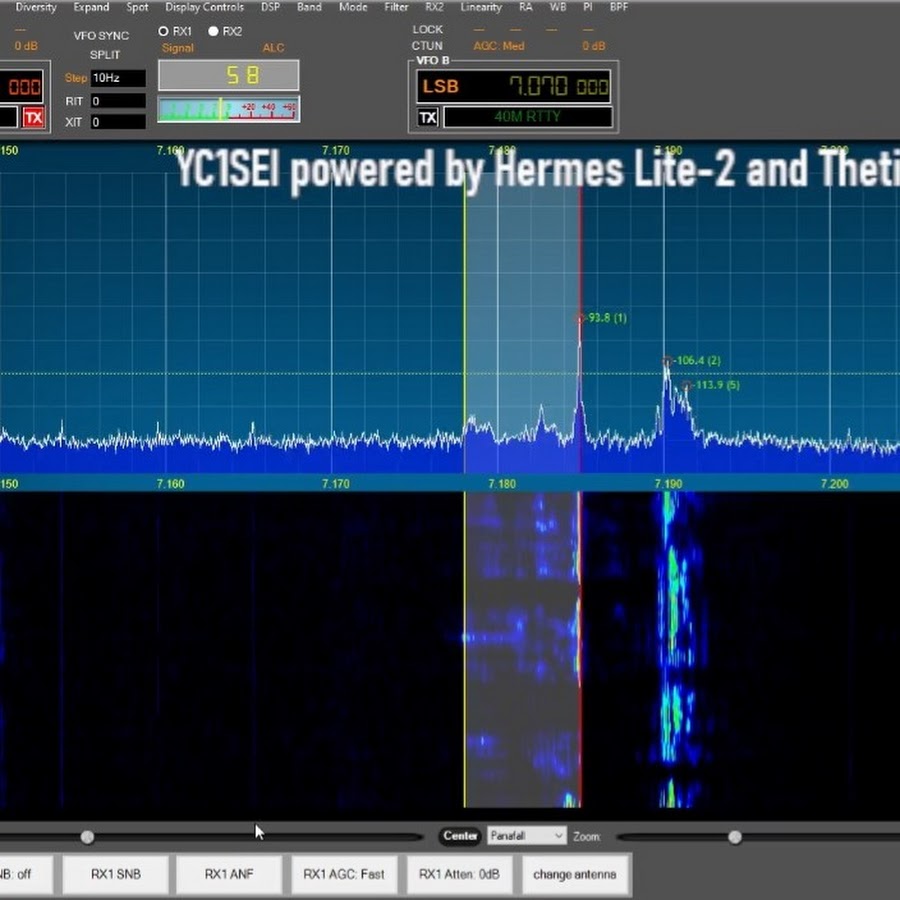This screenshot has height=900, width=900.
Task: Open the Spot menu
Action: coord(137,7)
